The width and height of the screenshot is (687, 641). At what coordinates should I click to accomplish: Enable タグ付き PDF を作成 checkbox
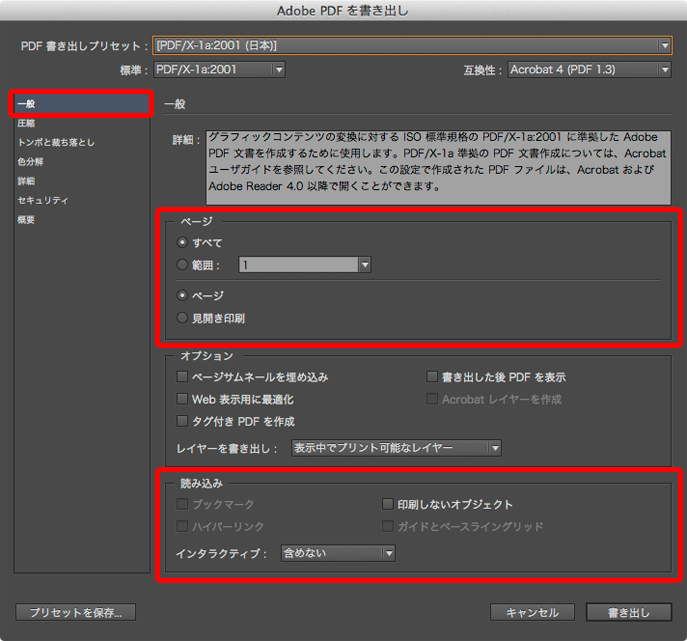pos(182,421)
